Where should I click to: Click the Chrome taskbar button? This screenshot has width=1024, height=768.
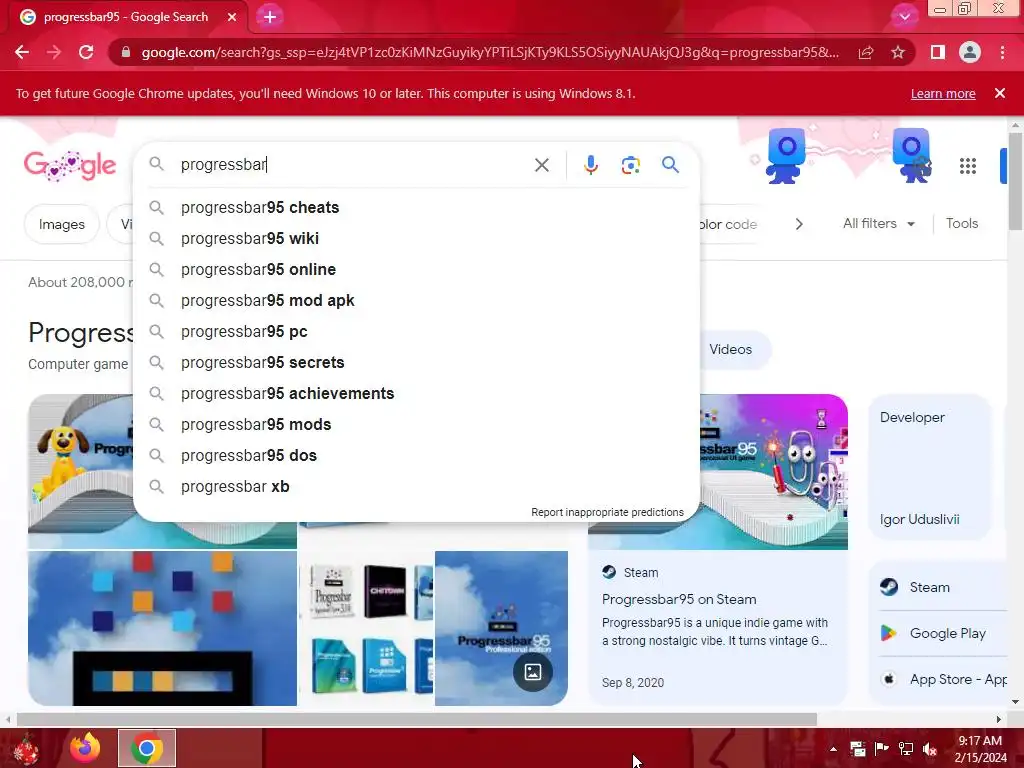pos(147,748)
